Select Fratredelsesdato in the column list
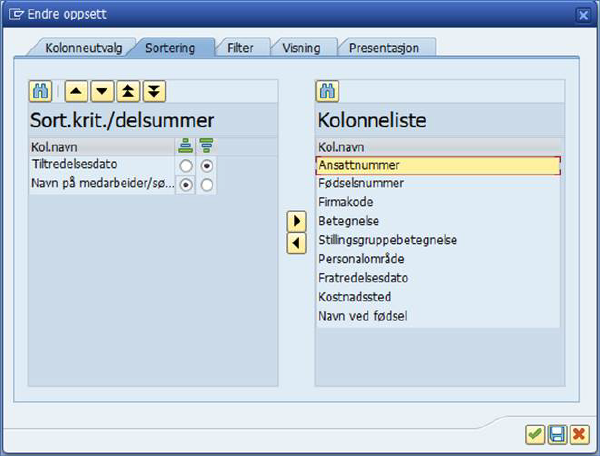This screenshot has width=600, height=456. tap(438, 278)
